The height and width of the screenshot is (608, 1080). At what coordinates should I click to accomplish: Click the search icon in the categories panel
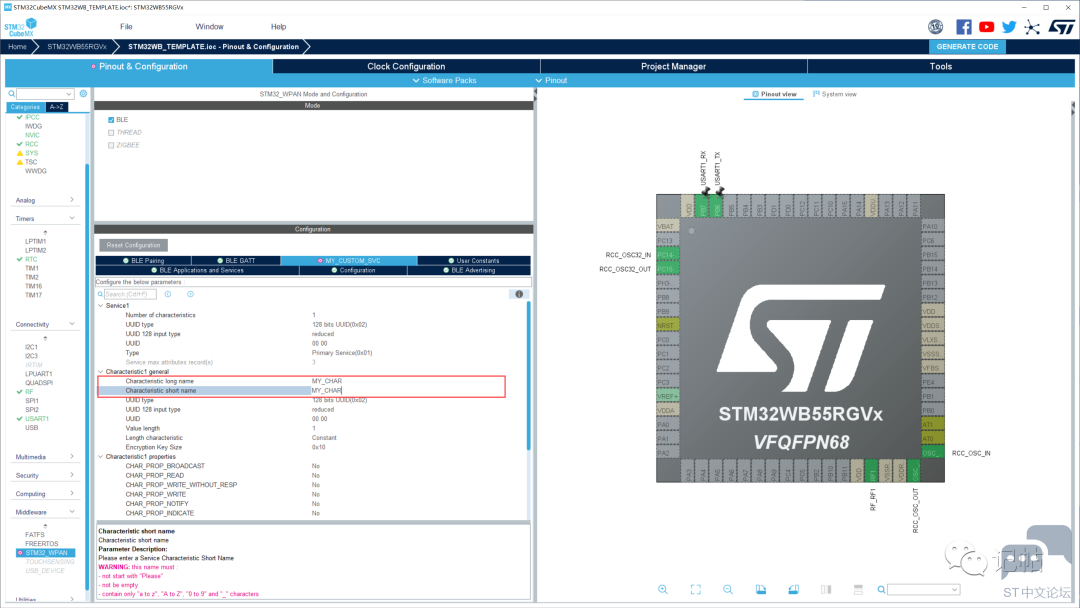click(12, 94)
